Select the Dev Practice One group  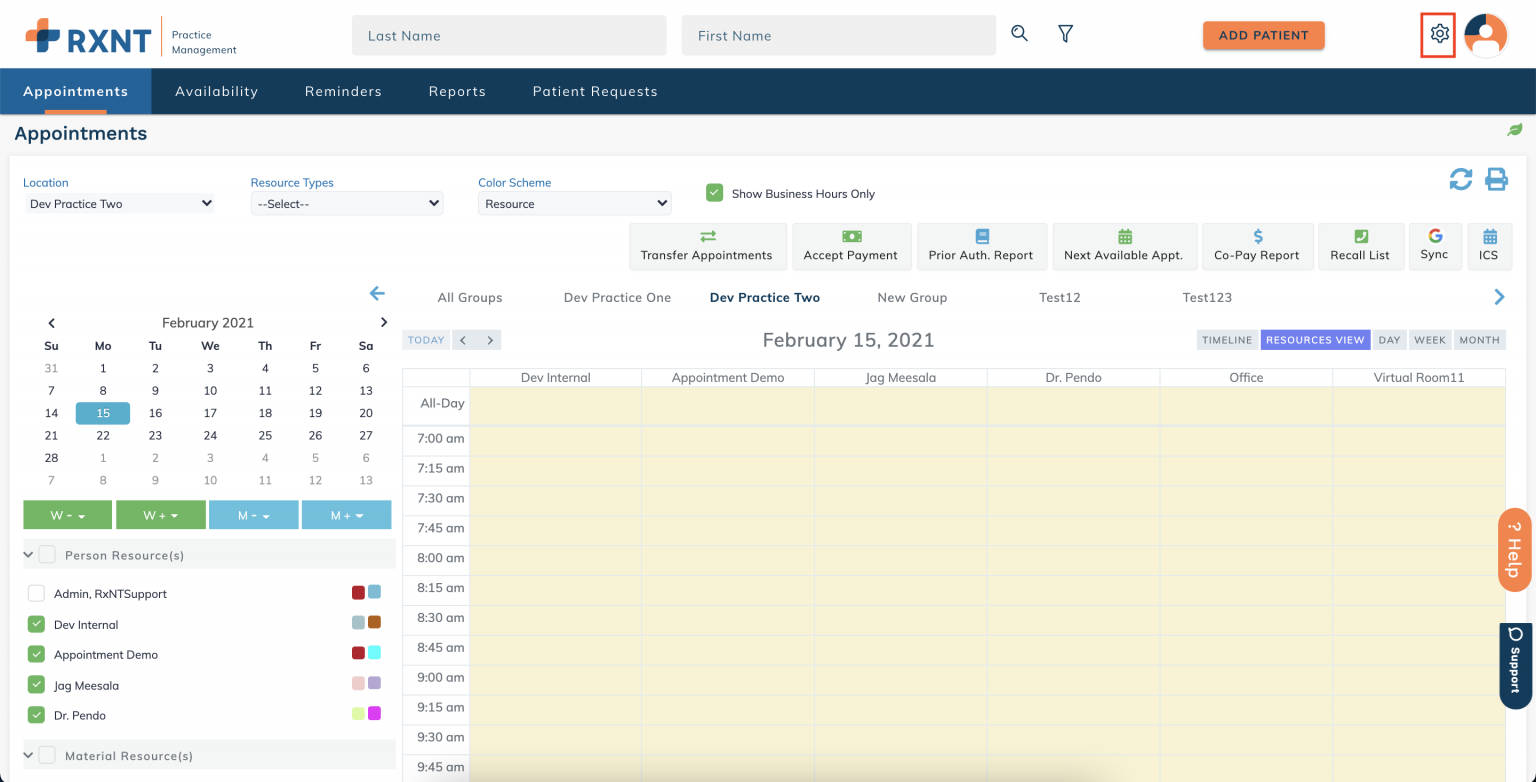click(x=617, y=297)
